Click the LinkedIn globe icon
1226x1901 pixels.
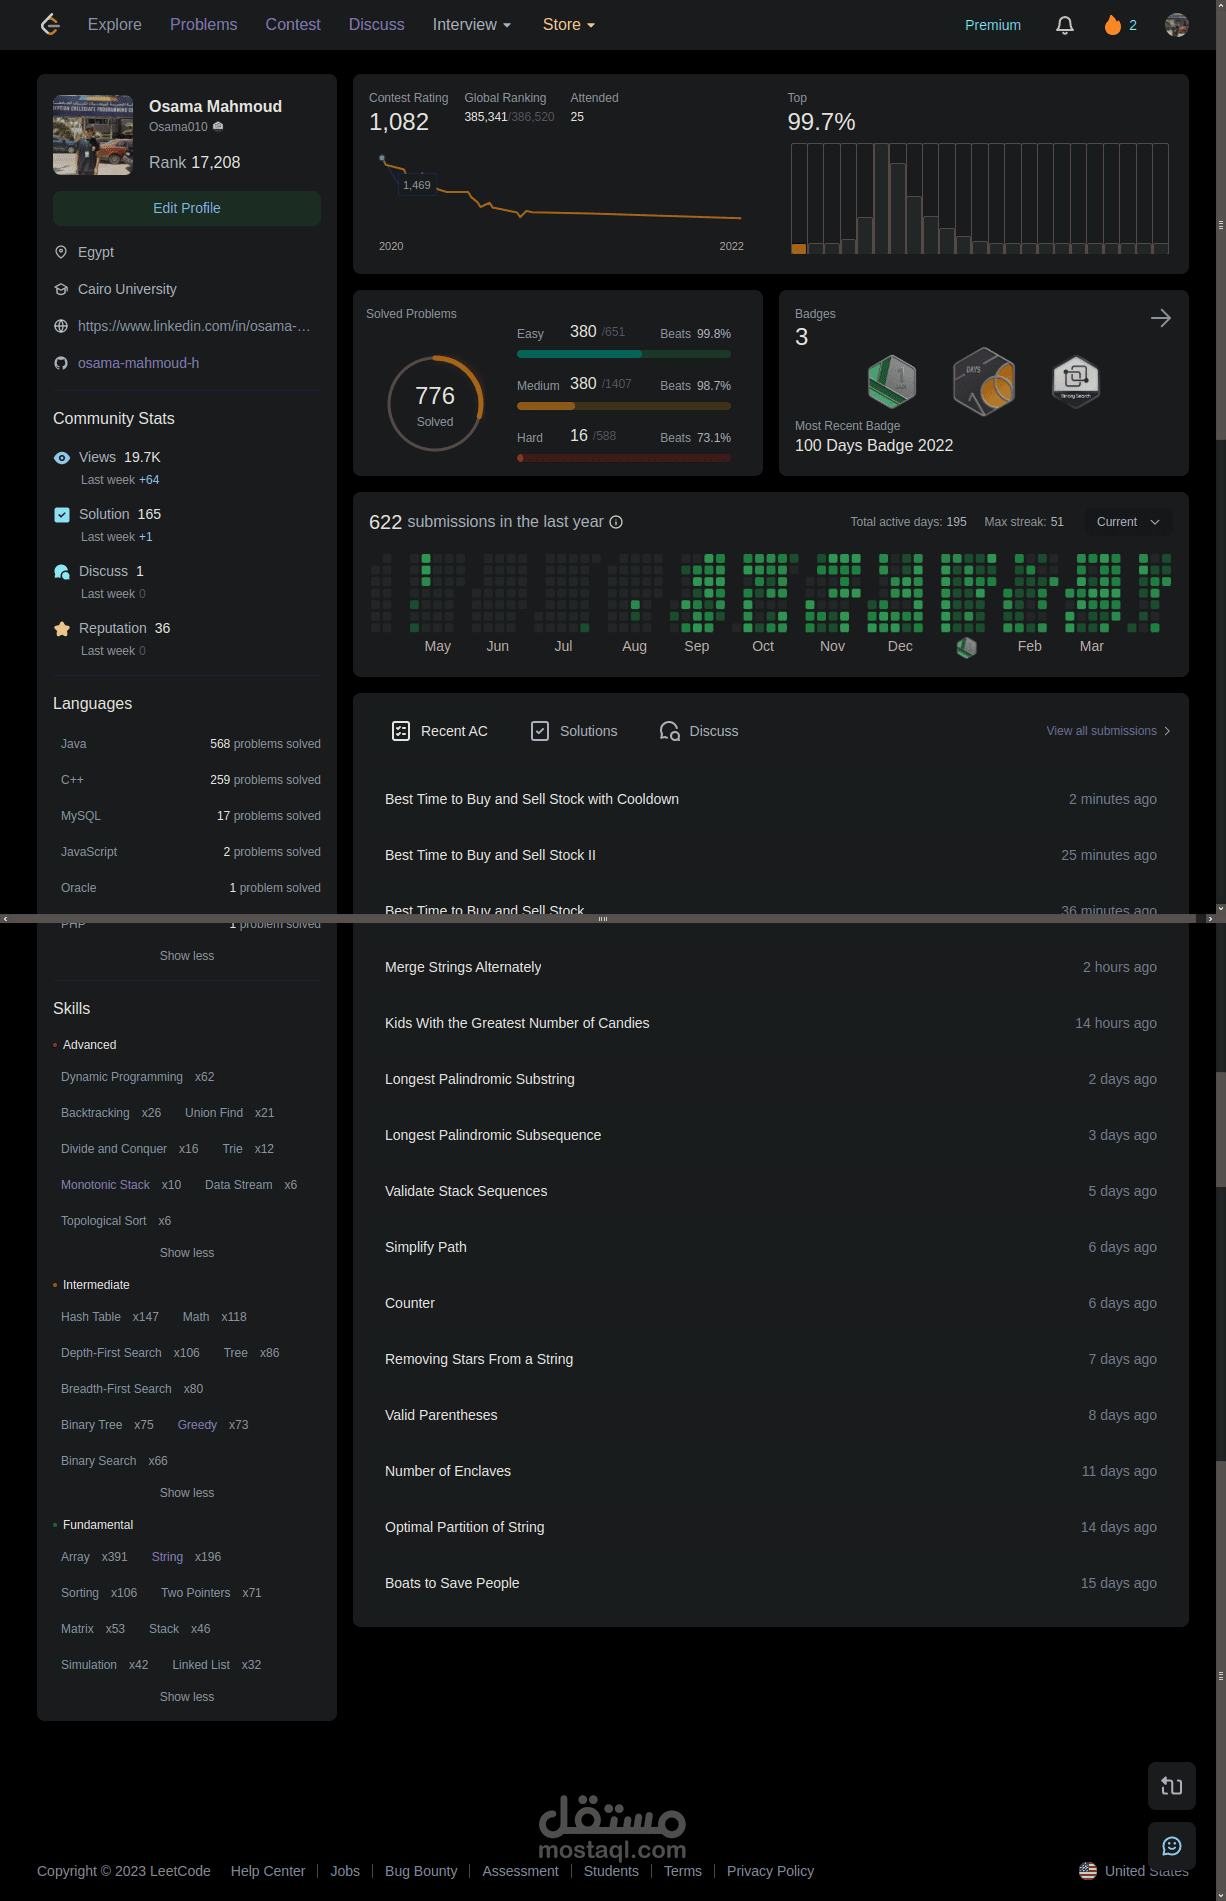click(61, 326)
